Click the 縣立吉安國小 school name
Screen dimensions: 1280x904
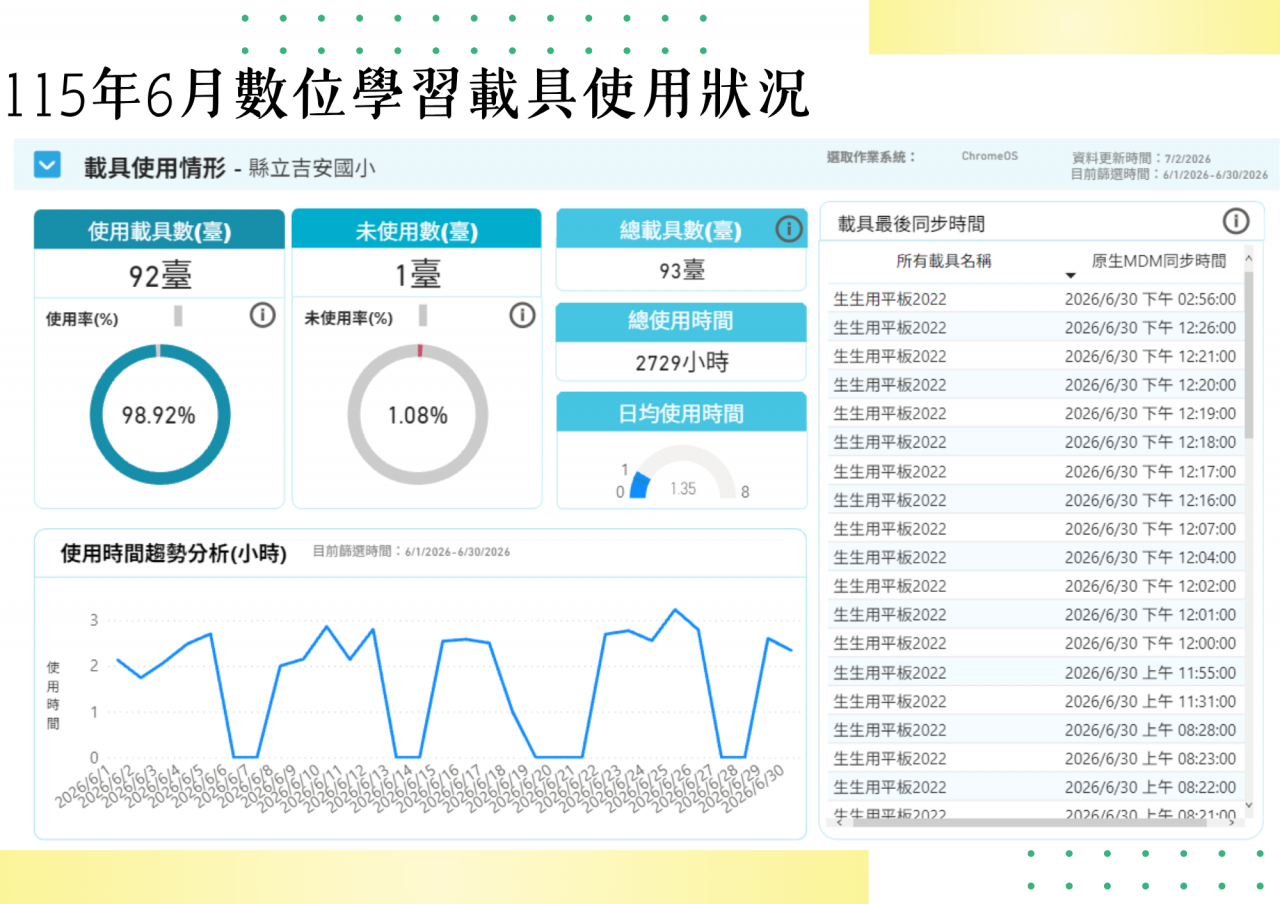point(312,169)
